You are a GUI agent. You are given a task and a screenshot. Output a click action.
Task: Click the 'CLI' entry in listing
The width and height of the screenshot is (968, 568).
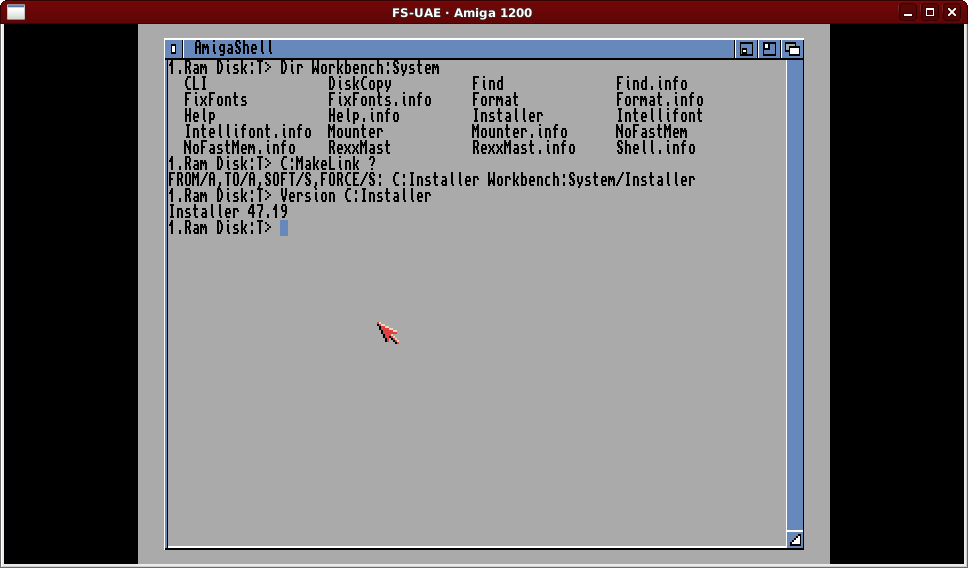point(196,83)
